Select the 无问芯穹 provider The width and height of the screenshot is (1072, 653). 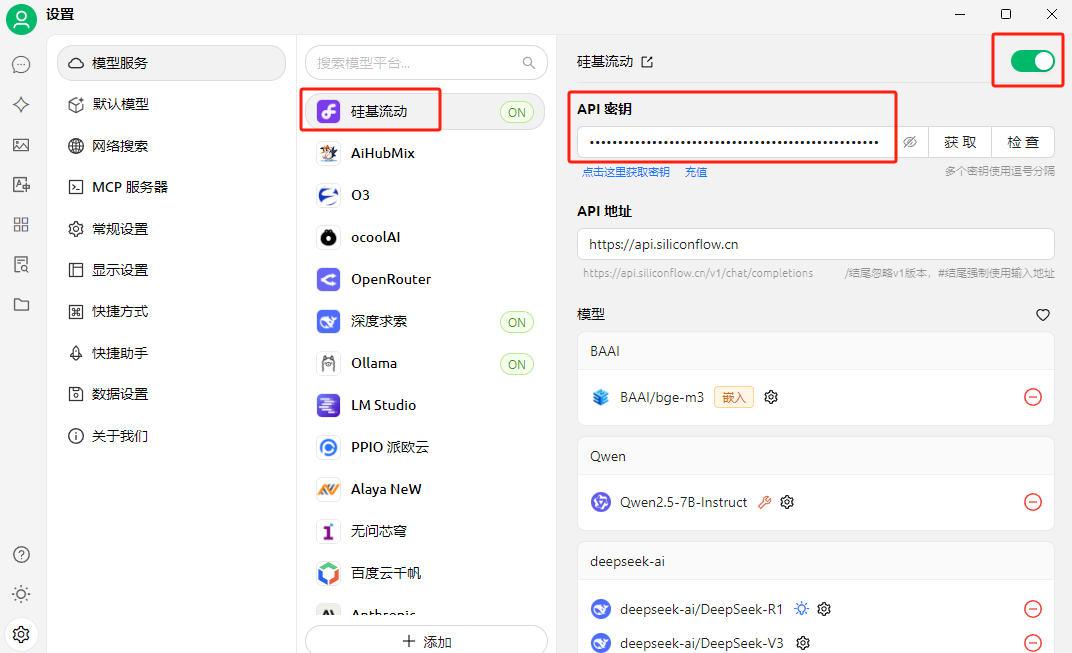pyautogui.click(x=425, y=531)
